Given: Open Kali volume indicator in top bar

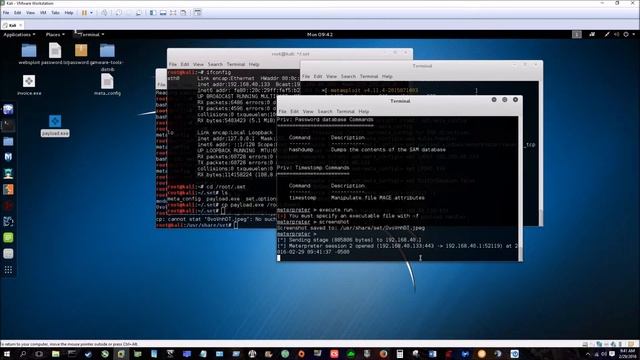Looking at the screenshot, I should coord(616,35).
